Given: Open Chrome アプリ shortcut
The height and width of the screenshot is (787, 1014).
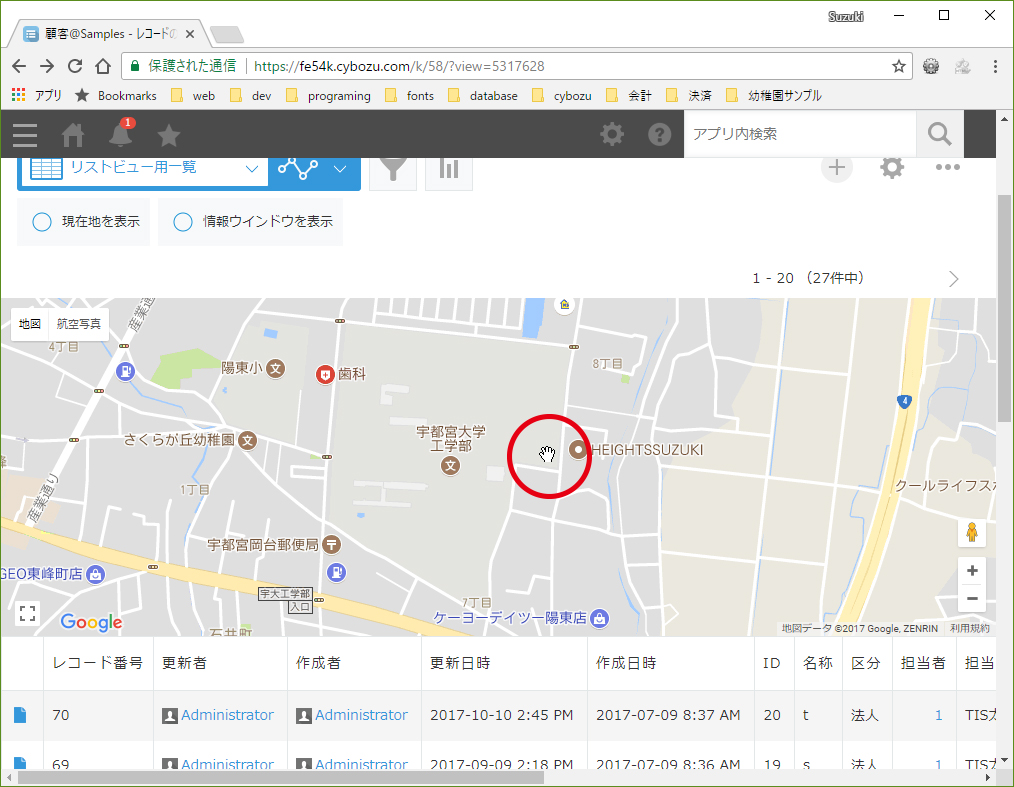Looking at the screenshot, I should click(37, 96).
